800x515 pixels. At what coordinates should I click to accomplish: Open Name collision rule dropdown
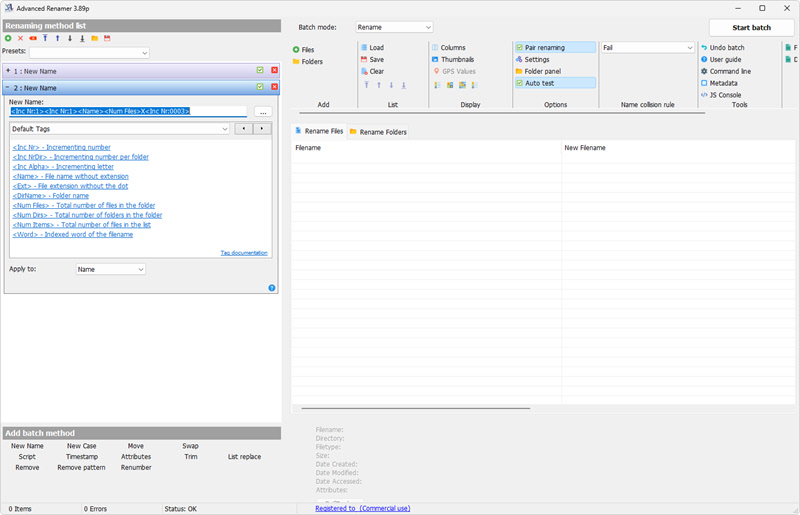[648, 47]
